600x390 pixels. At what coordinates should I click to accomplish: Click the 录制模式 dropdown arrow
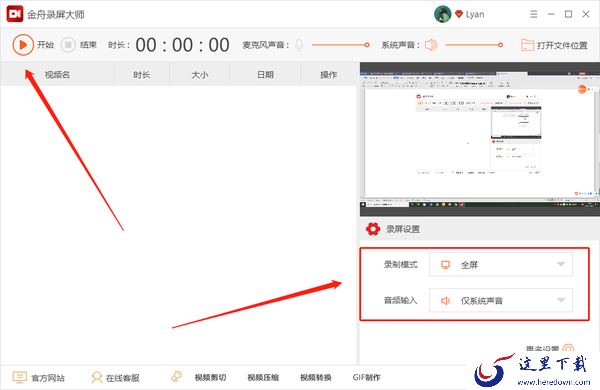point(561,264)
